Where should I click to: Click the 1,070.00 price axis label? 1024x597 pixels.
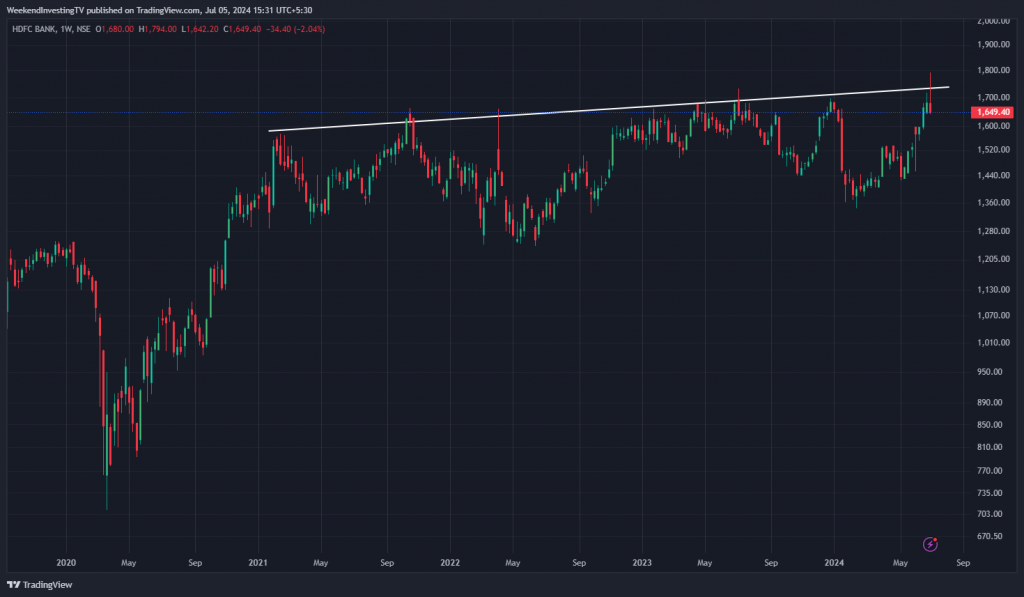[x=993, y=315]
